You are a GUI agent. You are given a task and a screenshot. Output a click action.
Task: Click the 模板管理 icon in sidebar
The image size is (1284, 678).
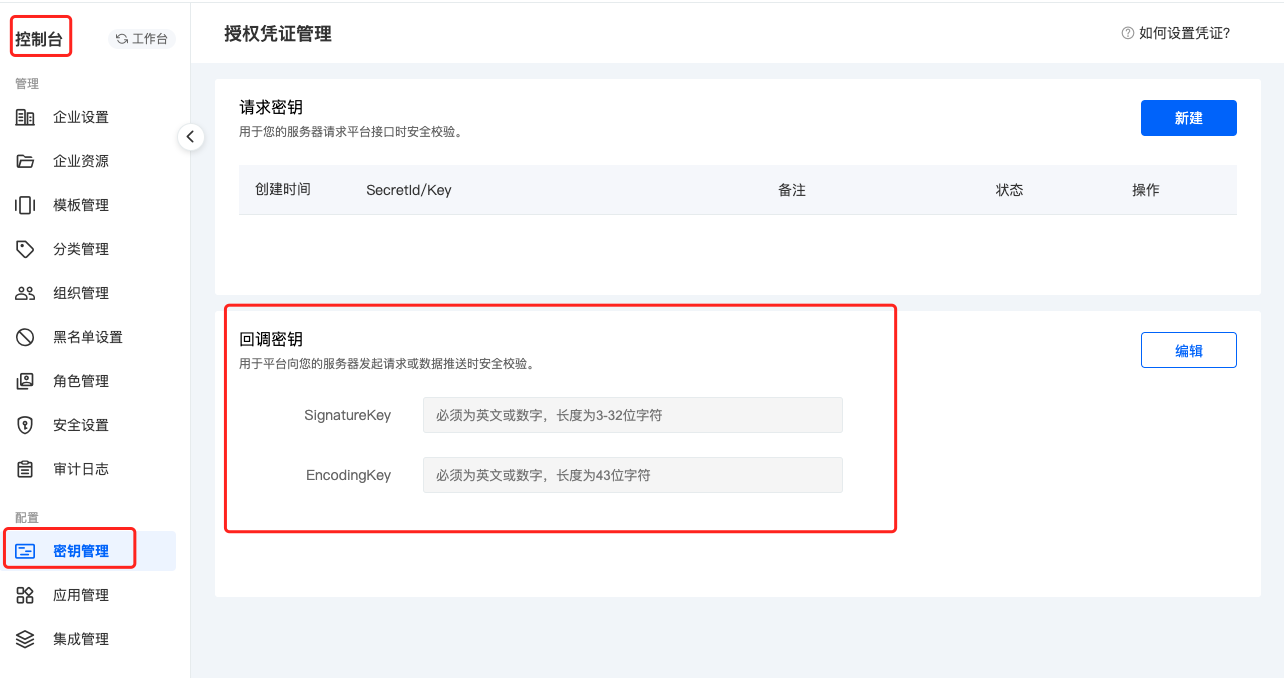(x=25, y=205)
